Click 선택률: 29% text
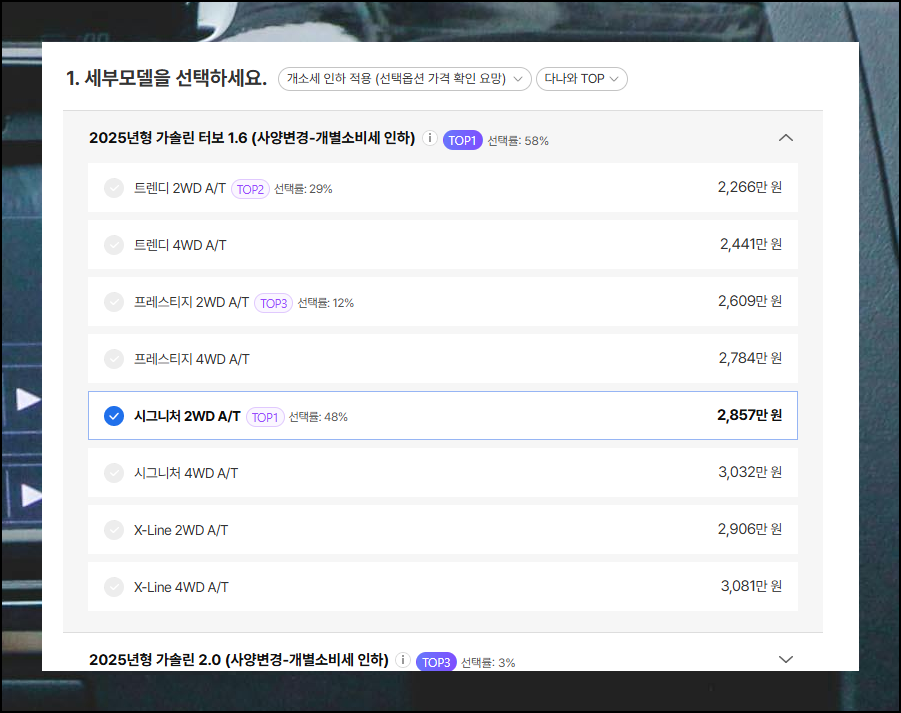The image size is (901, 713). 303,189
